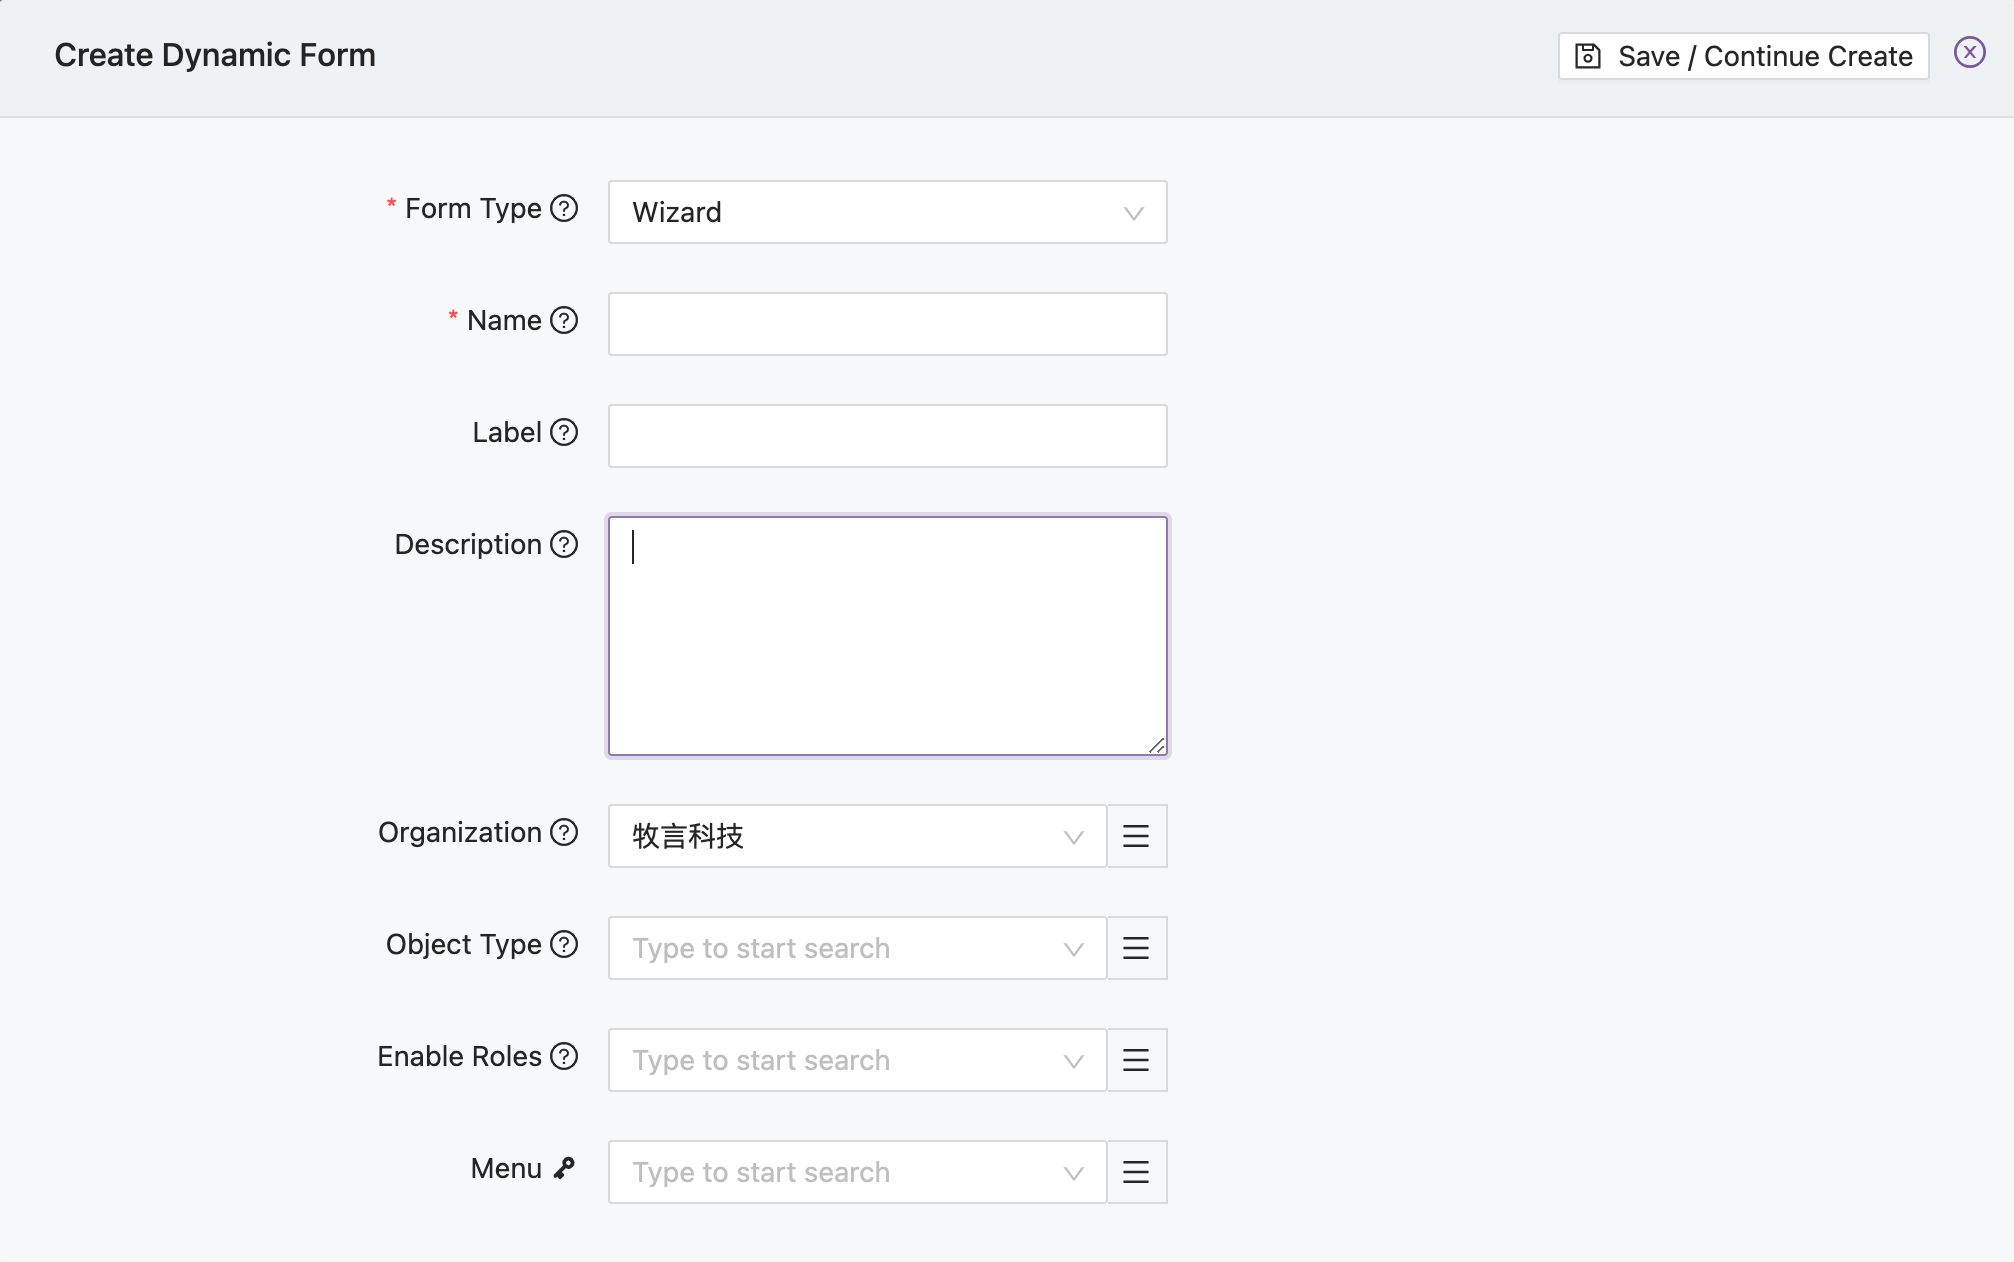The height and width of the screenshot is (1262, 2014).
Task: Click the Save / Continue Create button
Action: 1742,56
